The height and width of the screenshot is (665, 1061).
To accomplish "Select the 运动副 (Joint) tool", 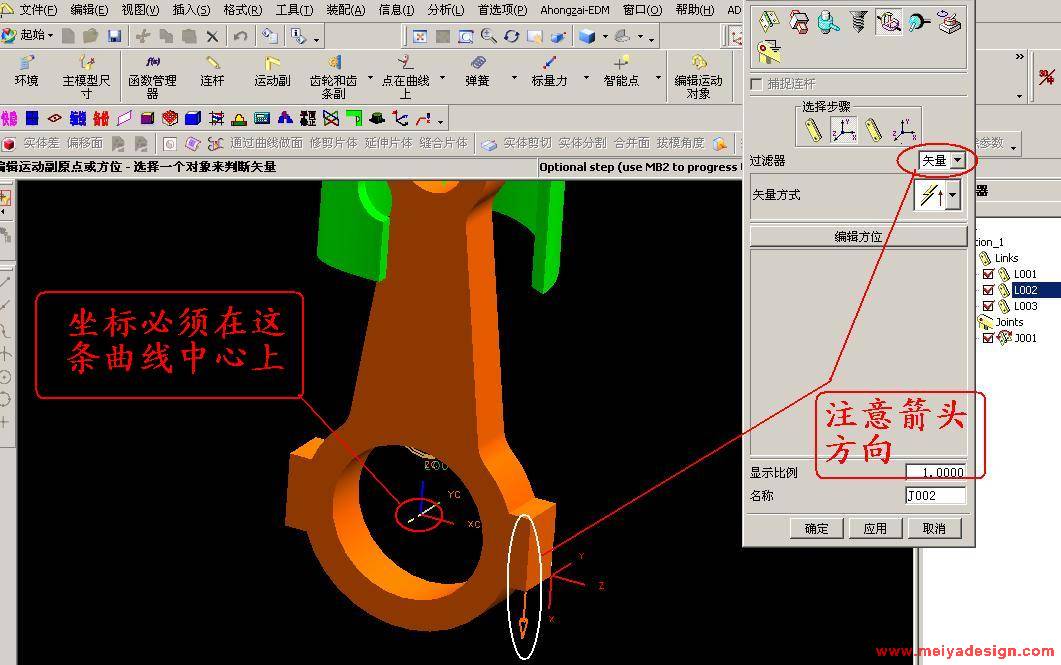I will click(x=271, y=71).
